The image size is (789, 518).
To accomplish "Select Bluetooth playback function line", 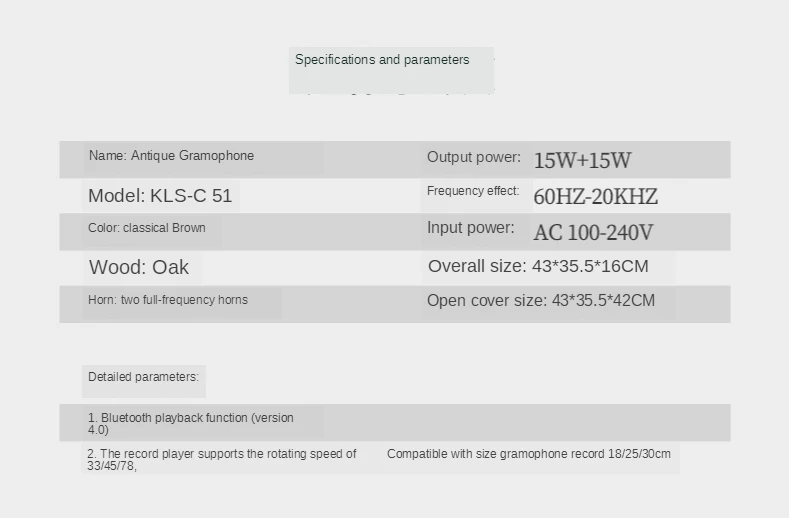I will (191, 424).
